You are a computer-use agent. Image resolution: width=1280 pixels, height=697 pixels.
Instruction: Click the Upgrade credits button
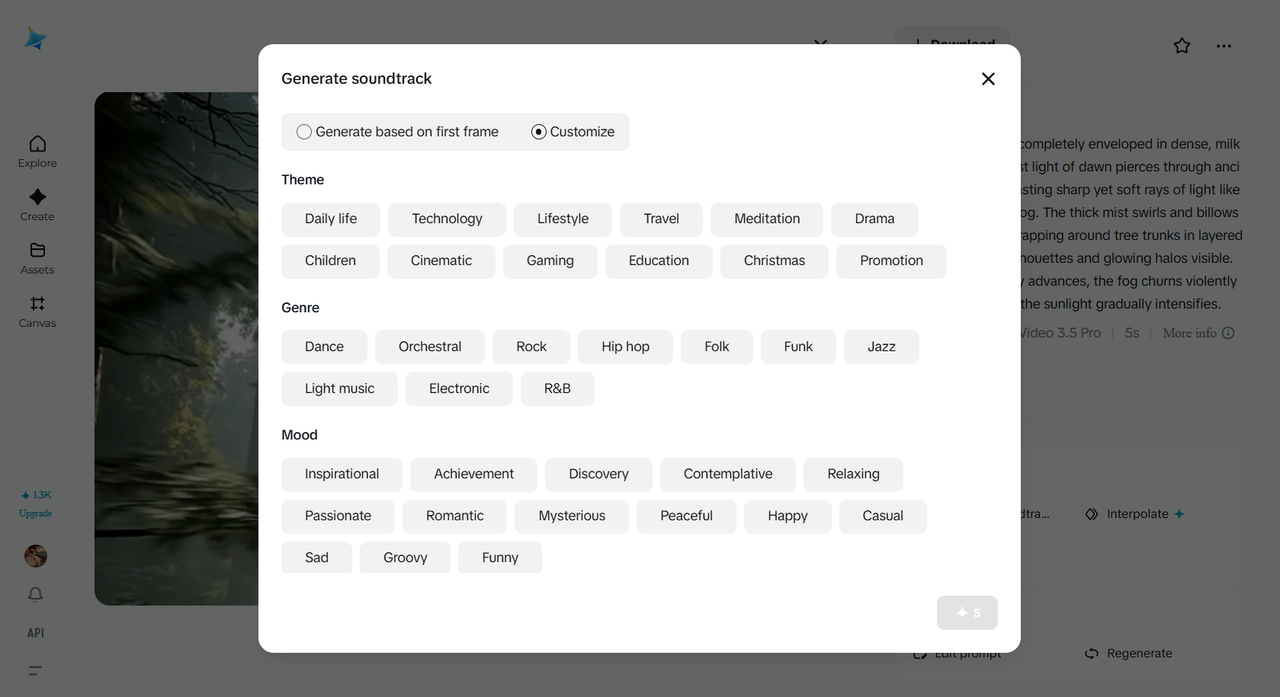35,504
